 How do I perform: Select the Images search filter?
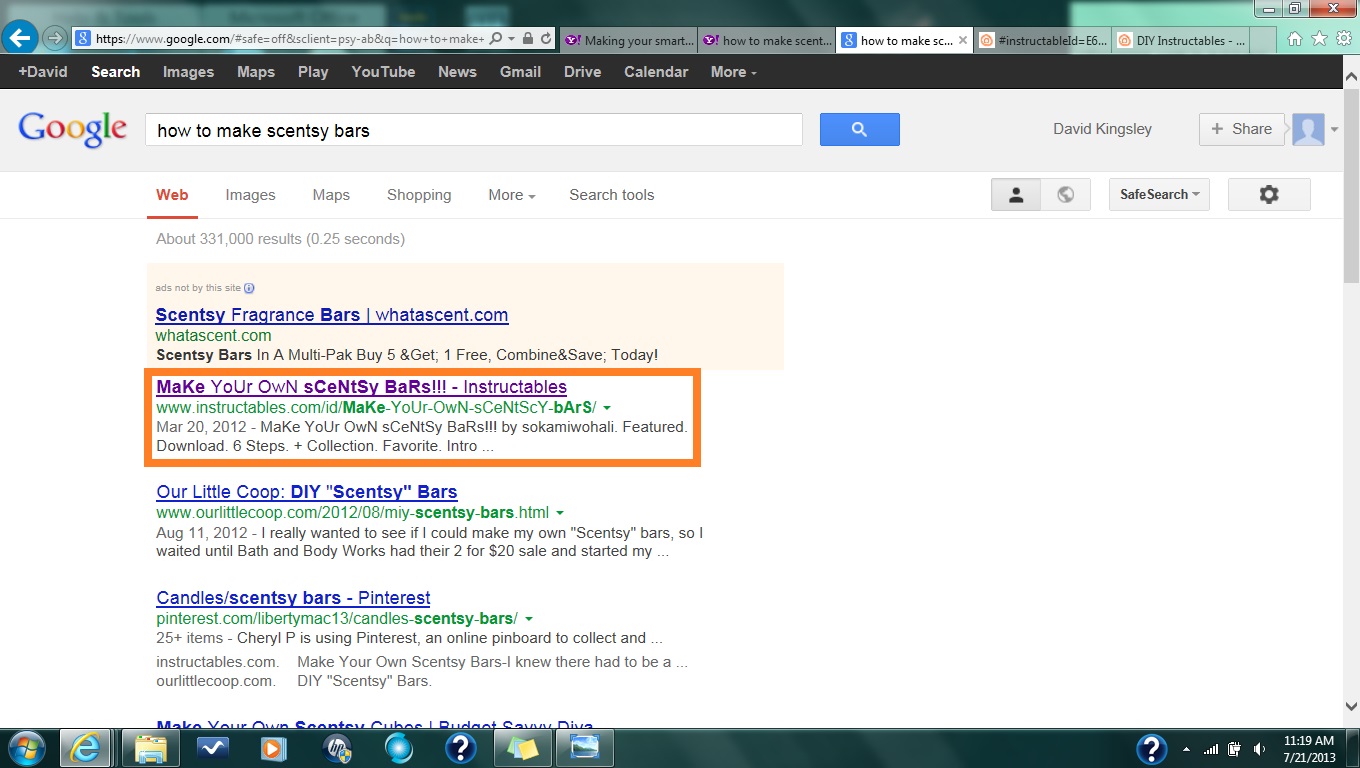(250, 195)
